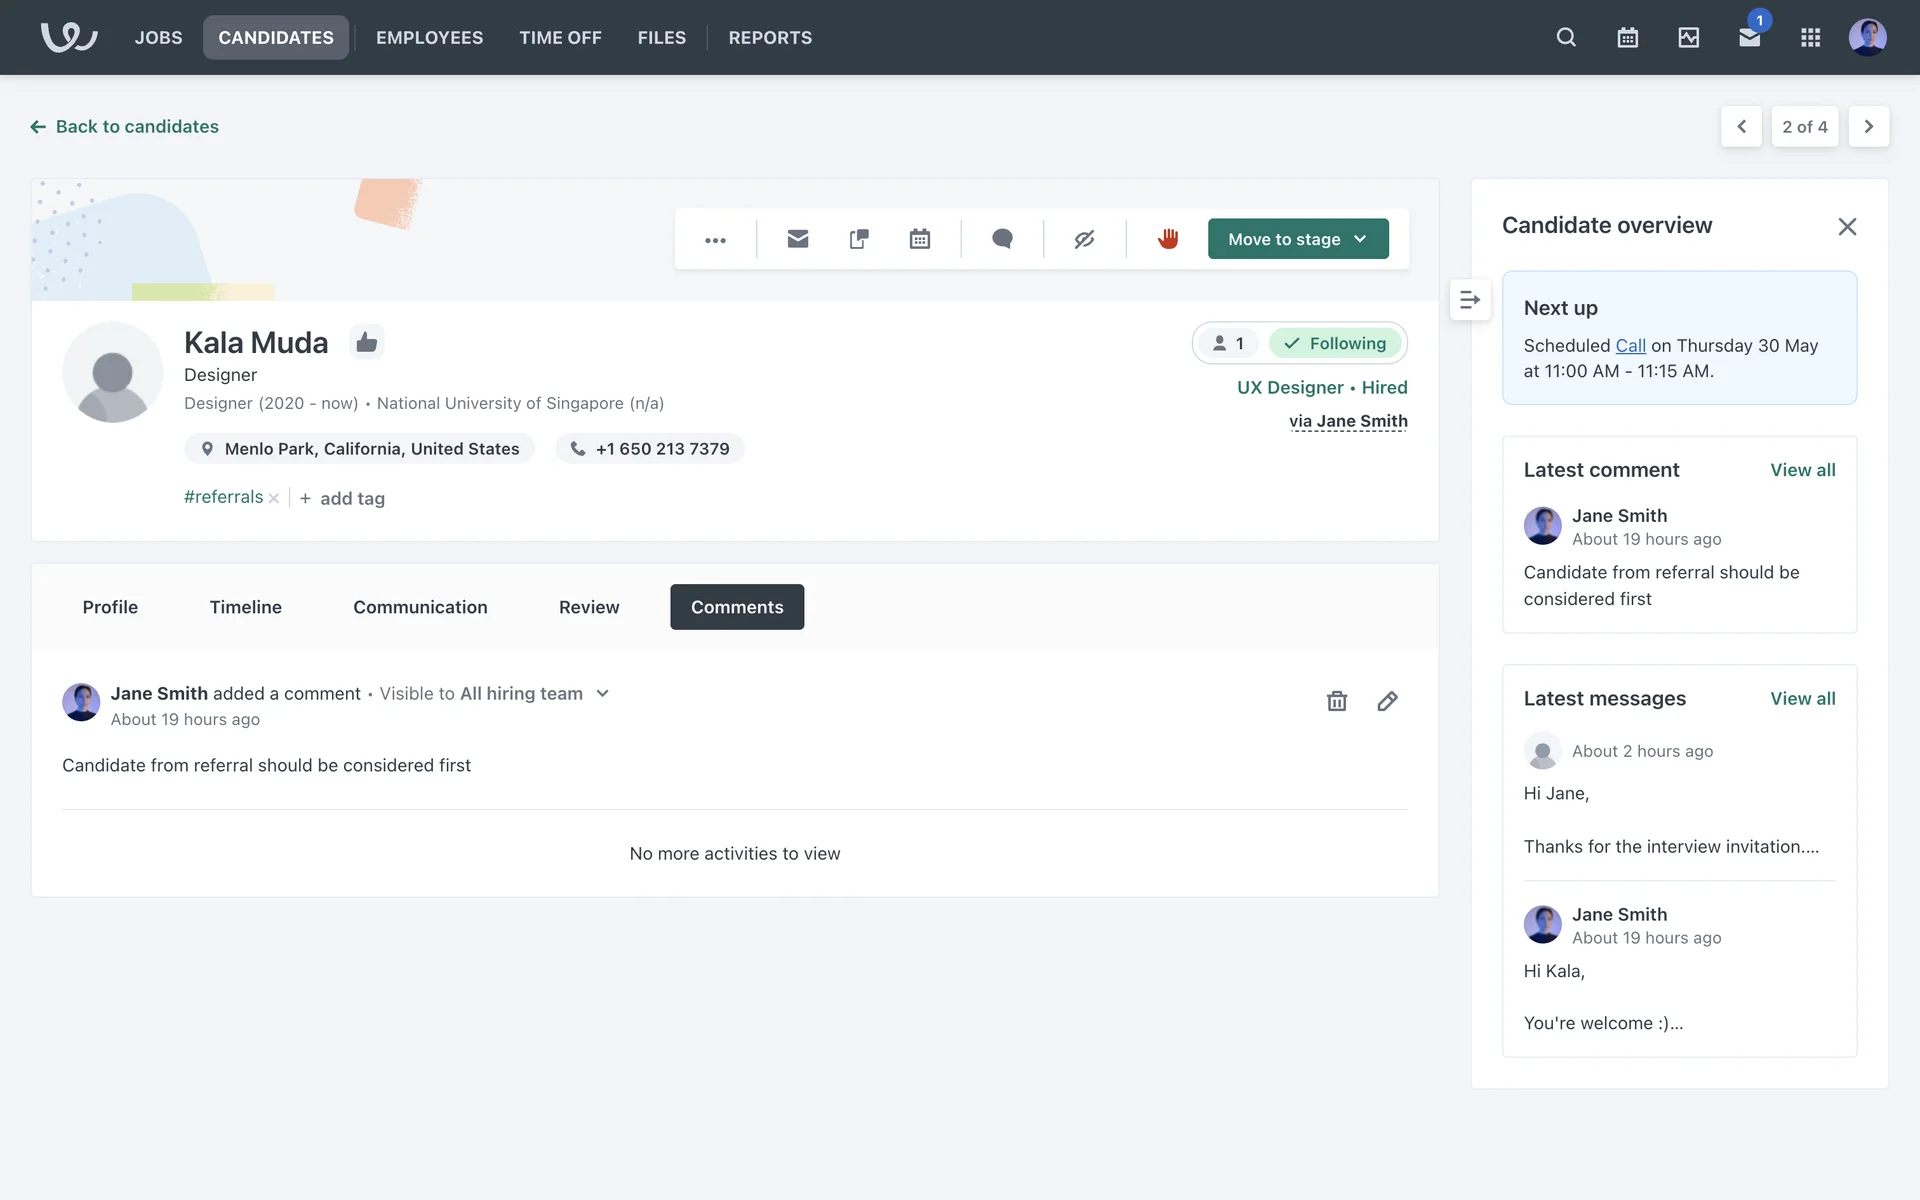Click the email candidate envelope icon

tap(797, 239)
